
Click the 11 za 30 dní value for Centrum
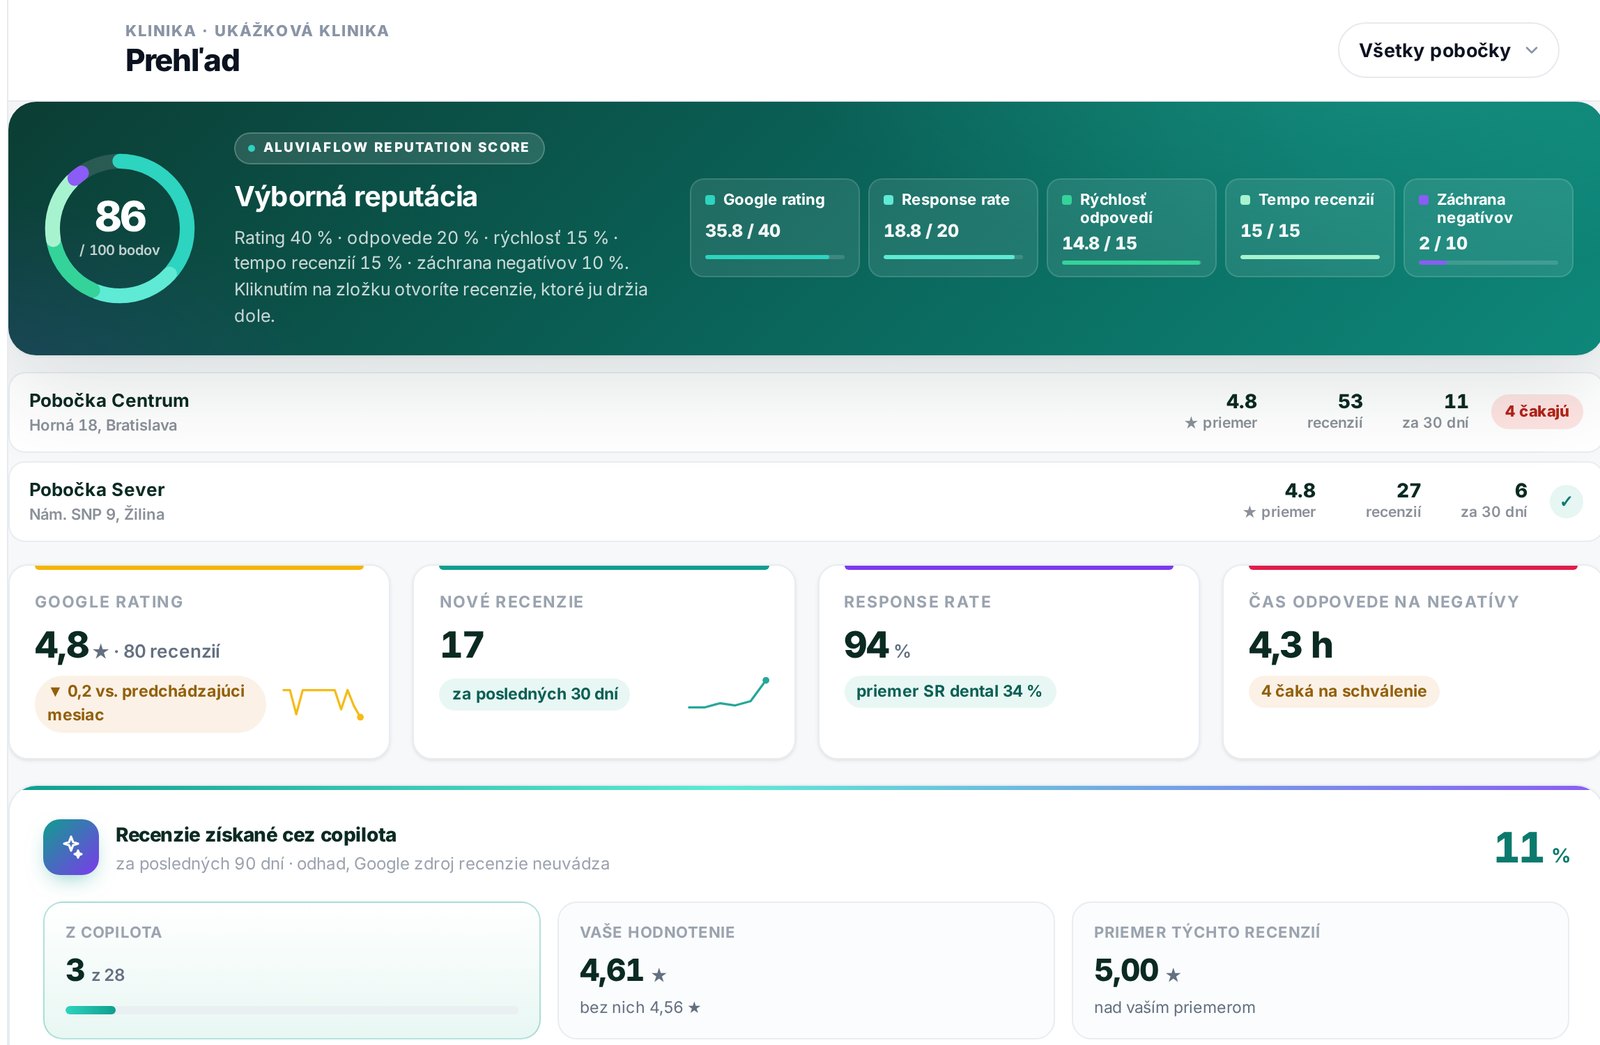(1436, 411)
